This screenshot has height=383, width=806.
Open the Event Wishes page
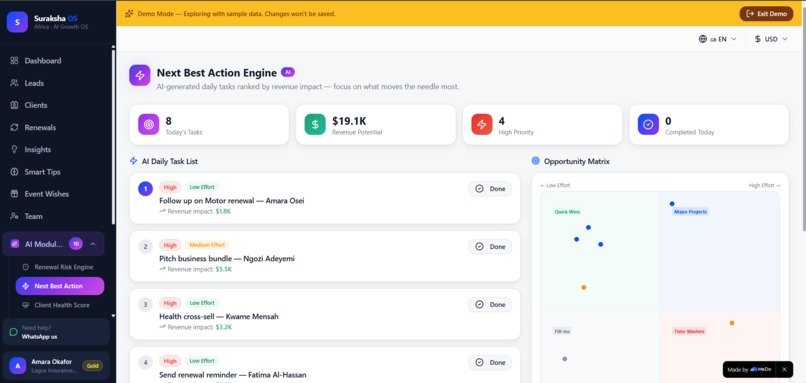point(46,194)
